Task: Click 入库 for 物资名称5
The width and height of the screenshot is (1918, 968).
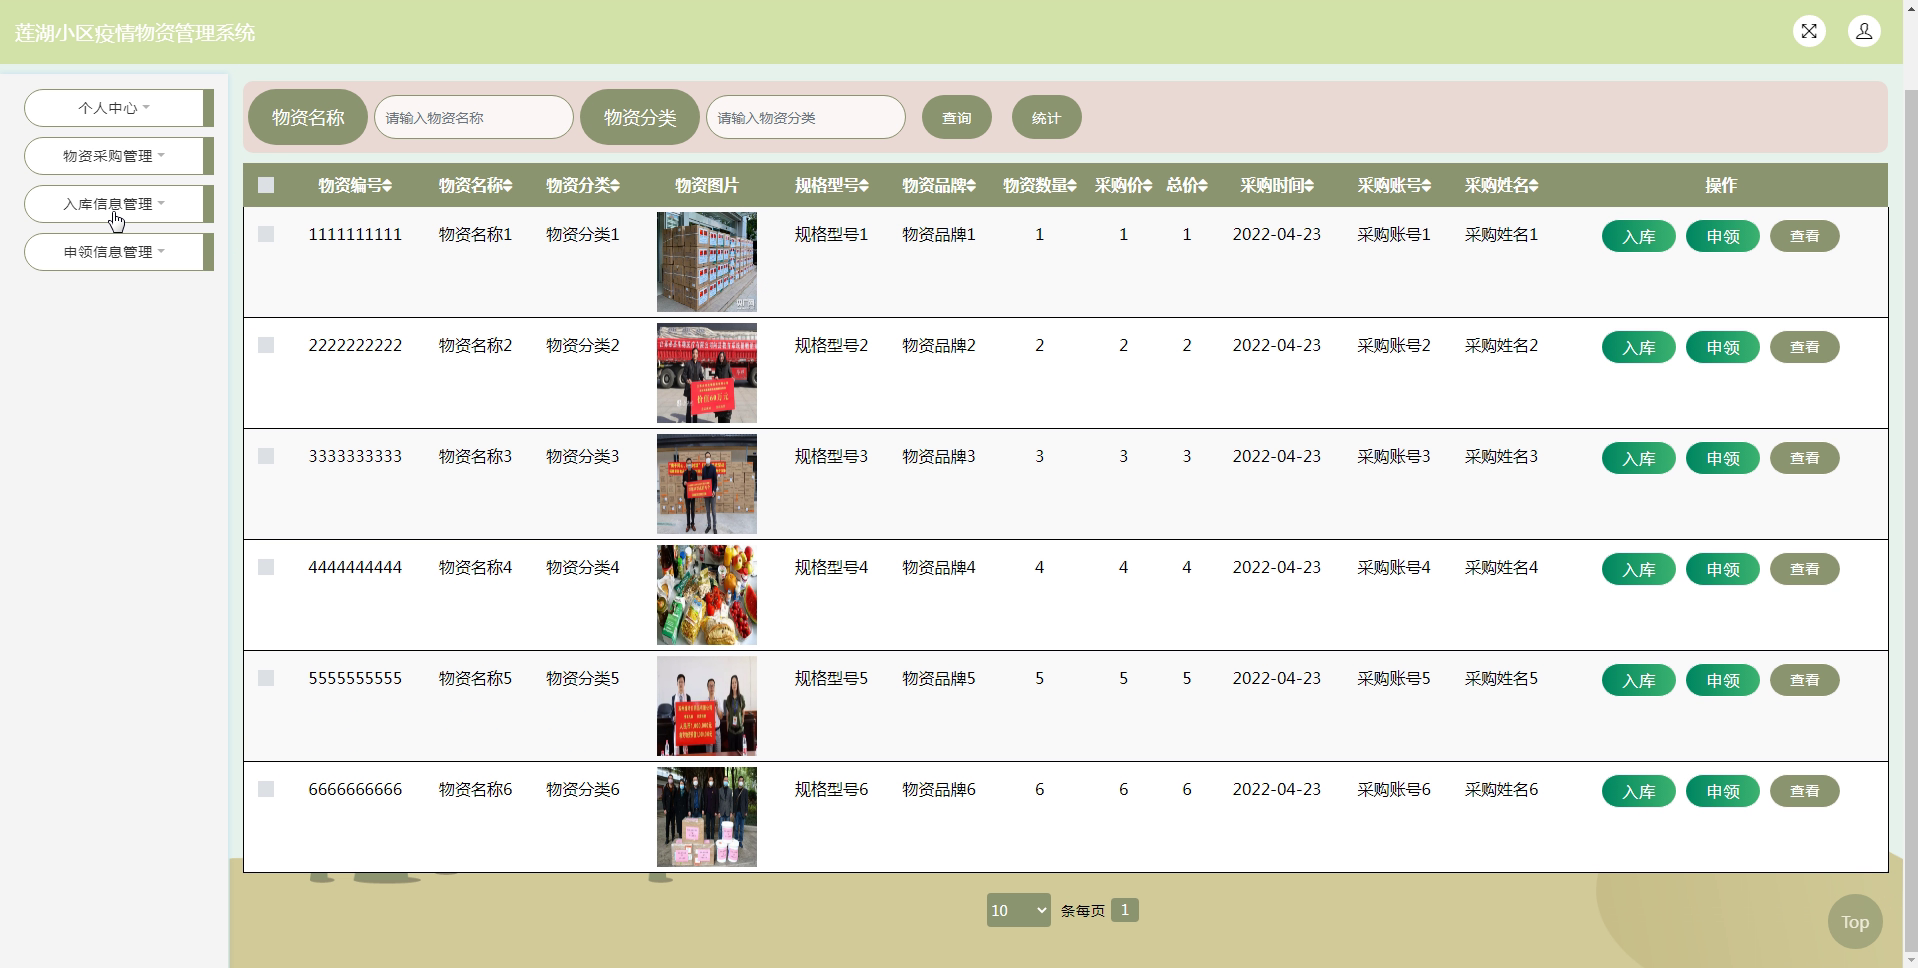Action: tap(1638, 680)
